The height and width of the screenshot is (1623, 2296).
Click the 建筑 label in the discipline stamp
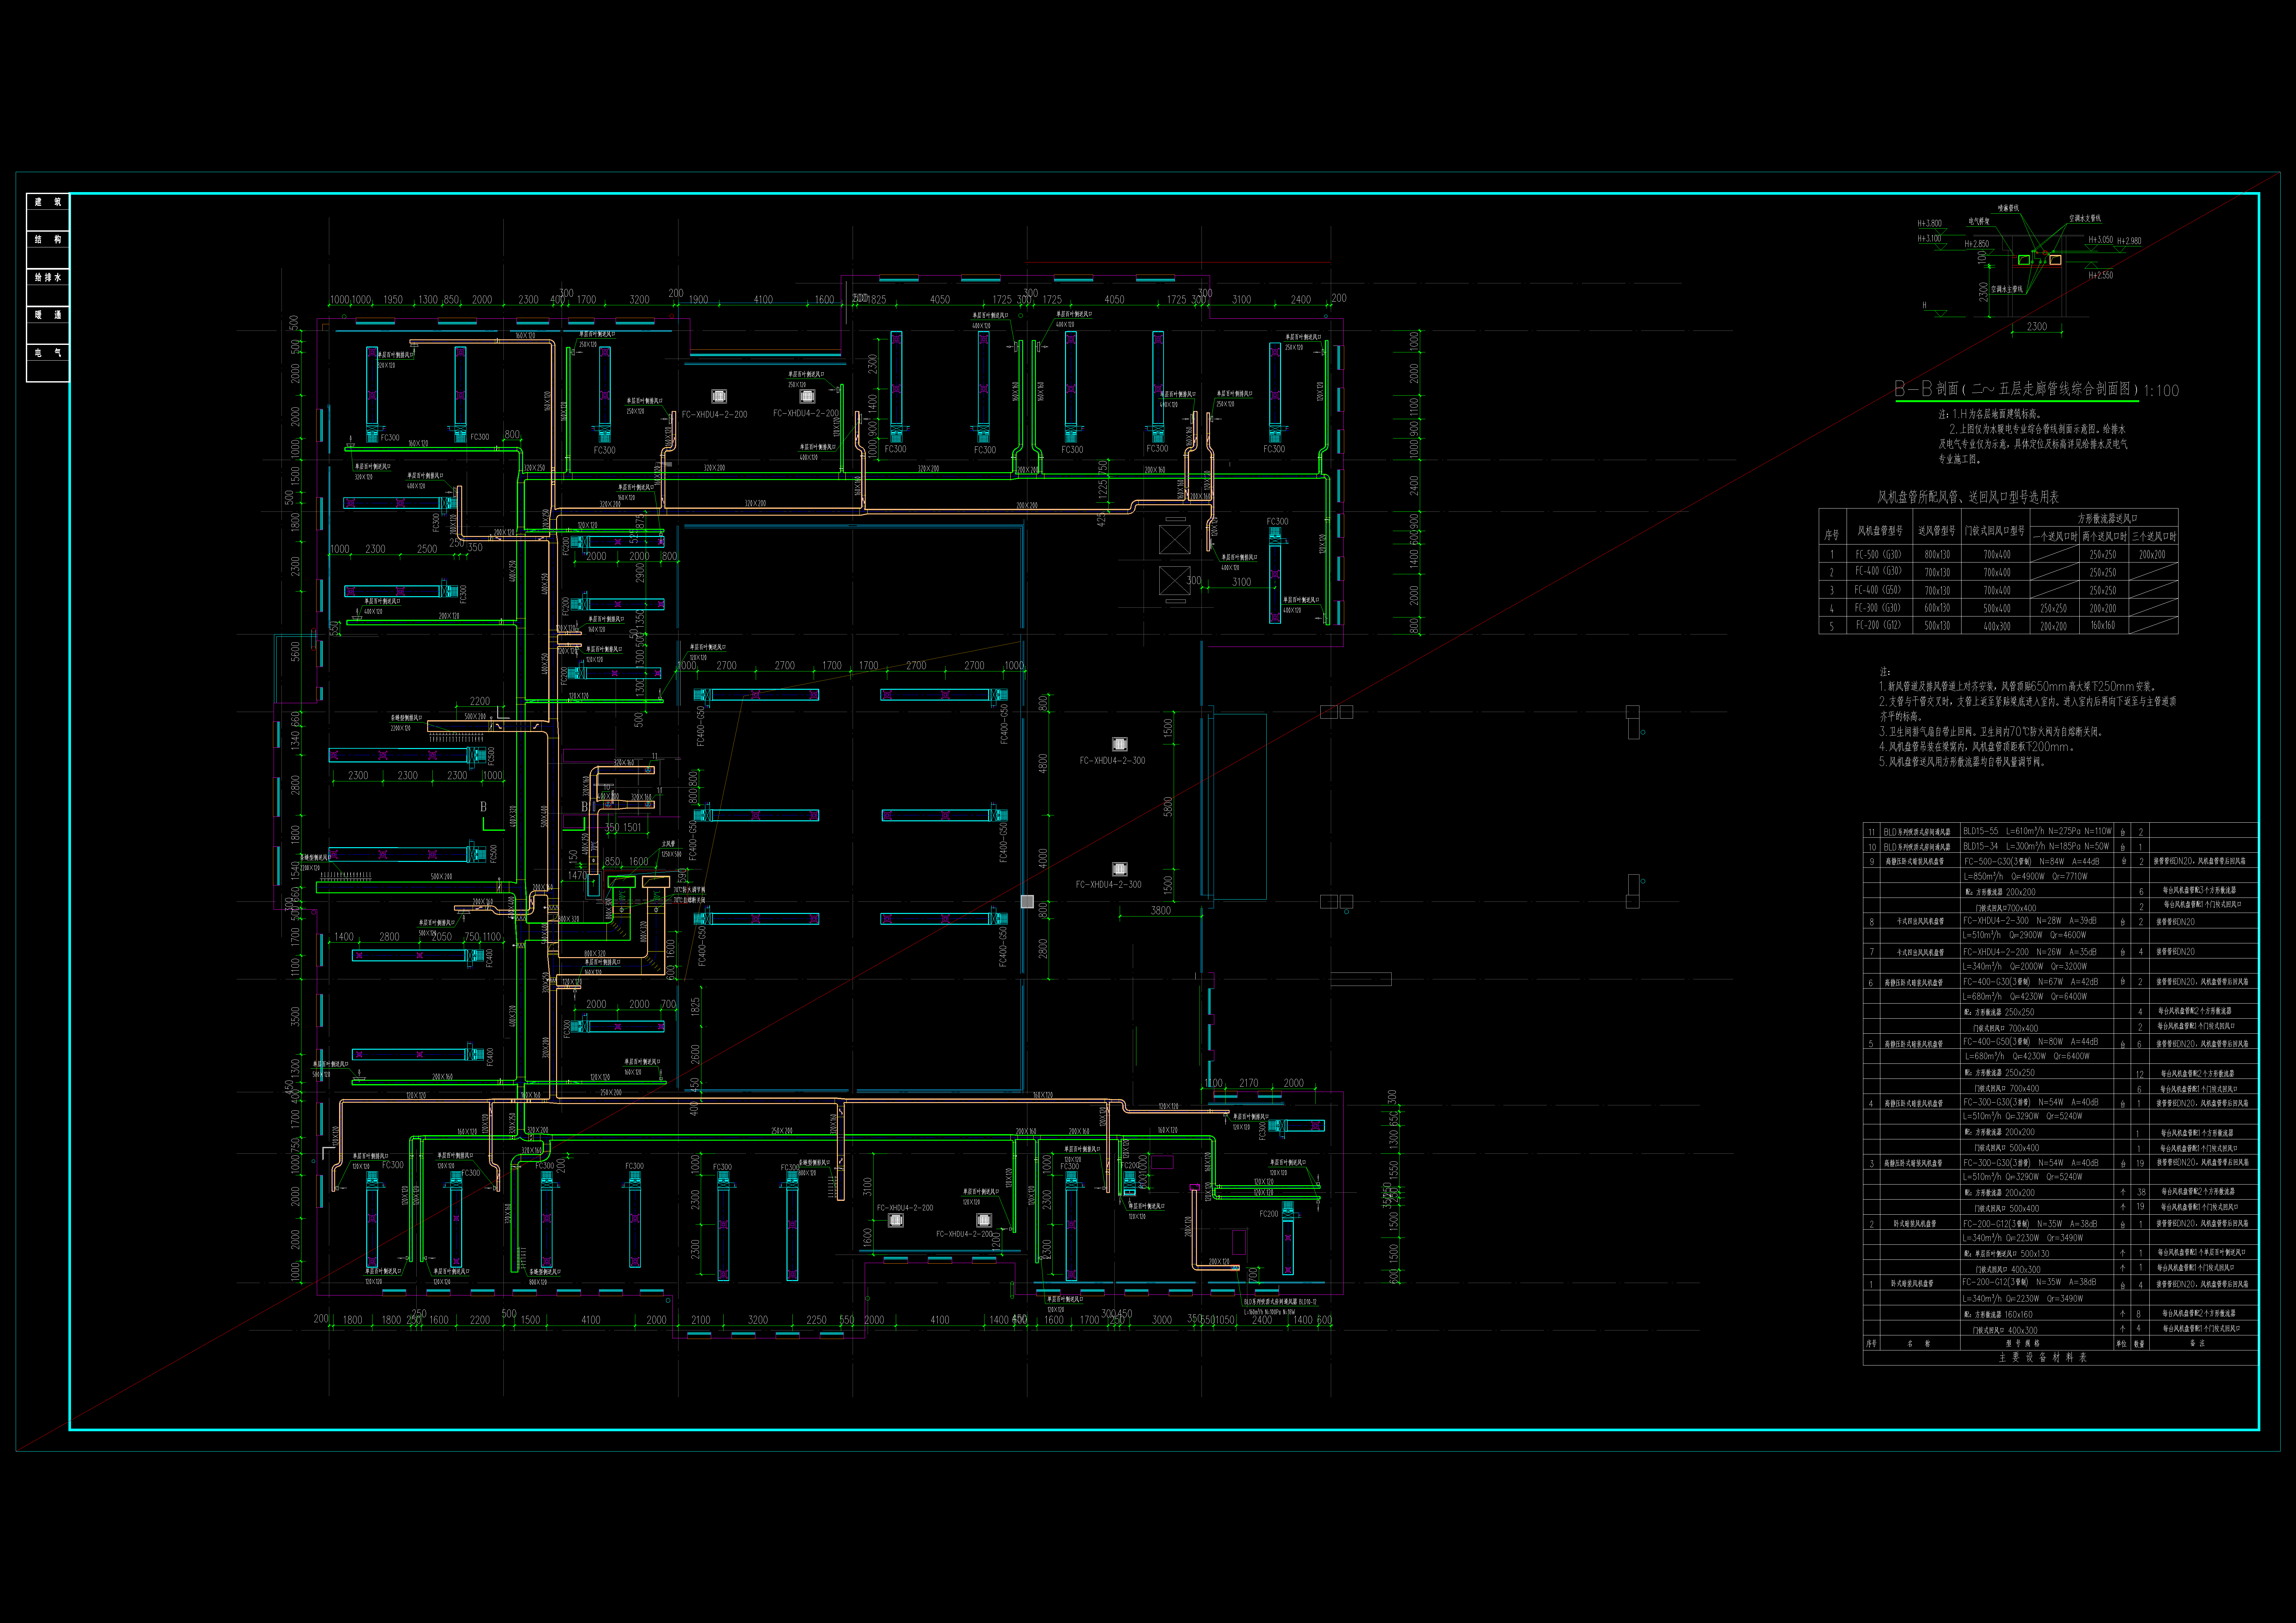(48, 202)
